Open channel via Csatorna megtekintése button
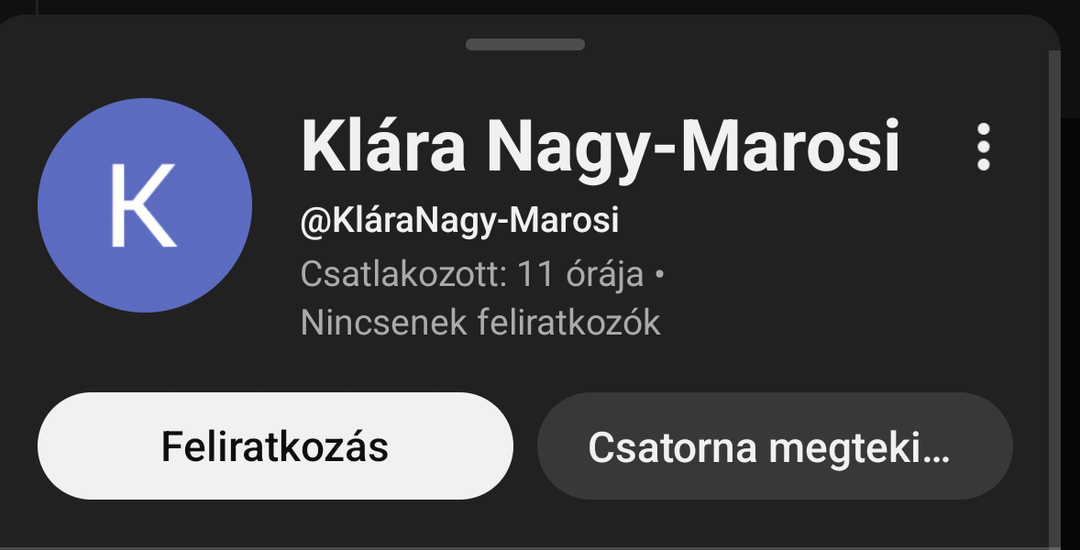This screenshot has height=550, width=1080. (775, 446)
